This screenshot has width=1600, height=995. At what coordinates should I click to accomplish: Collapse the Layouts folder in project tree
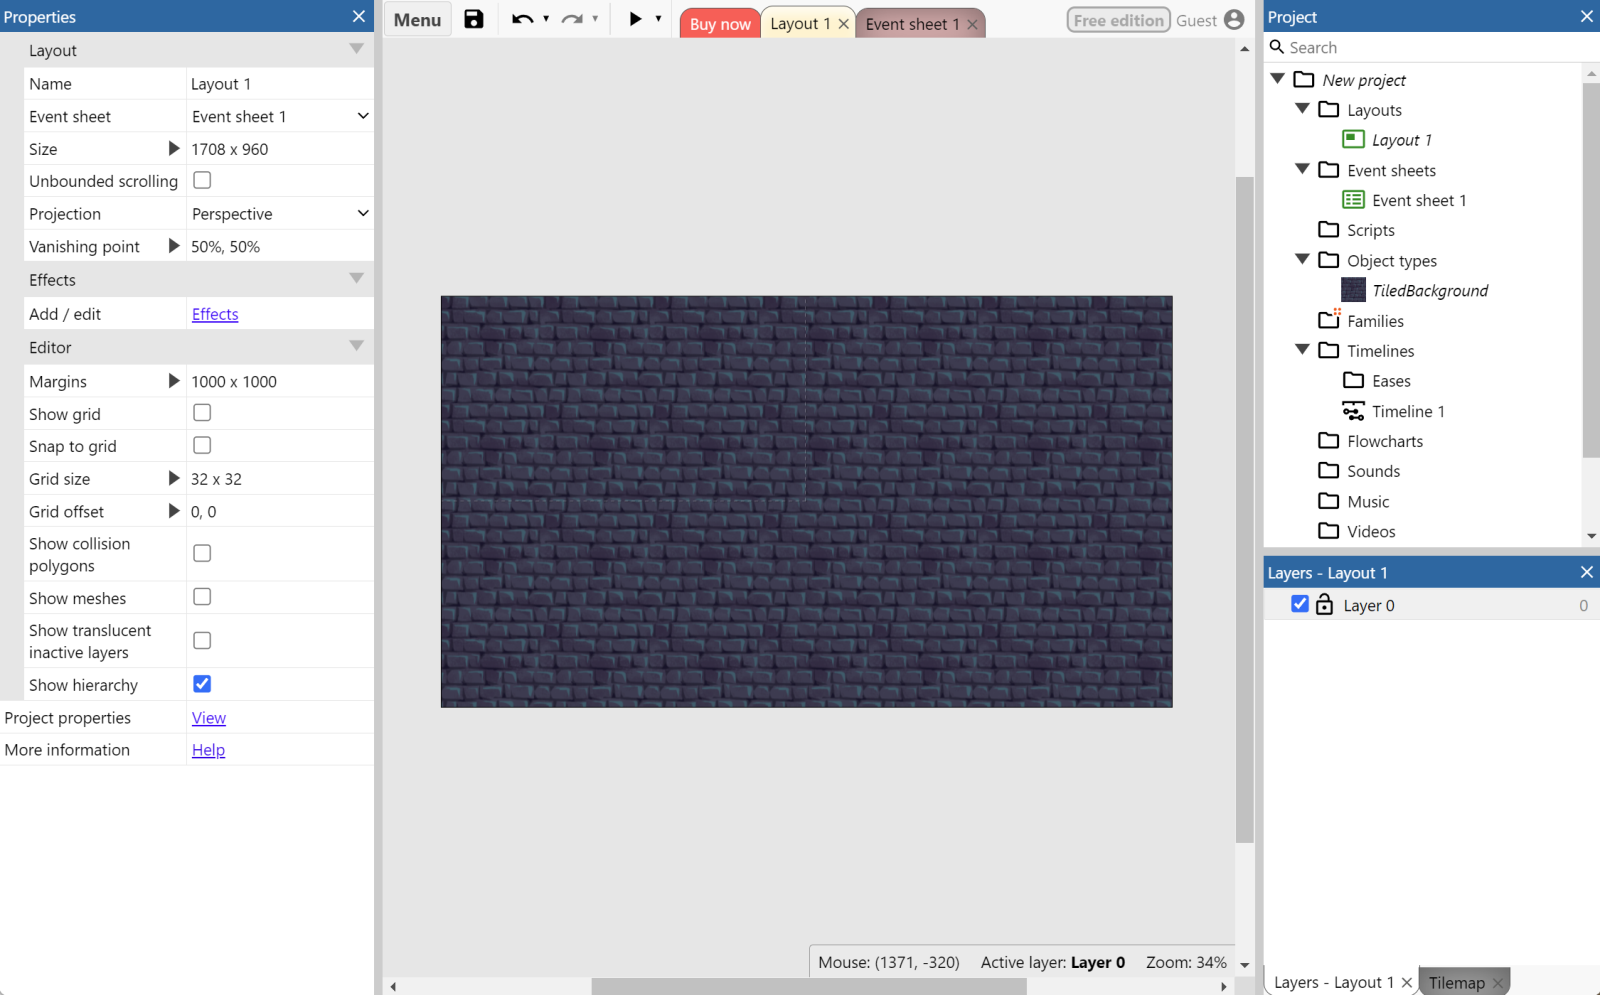tap(1302, 109)
